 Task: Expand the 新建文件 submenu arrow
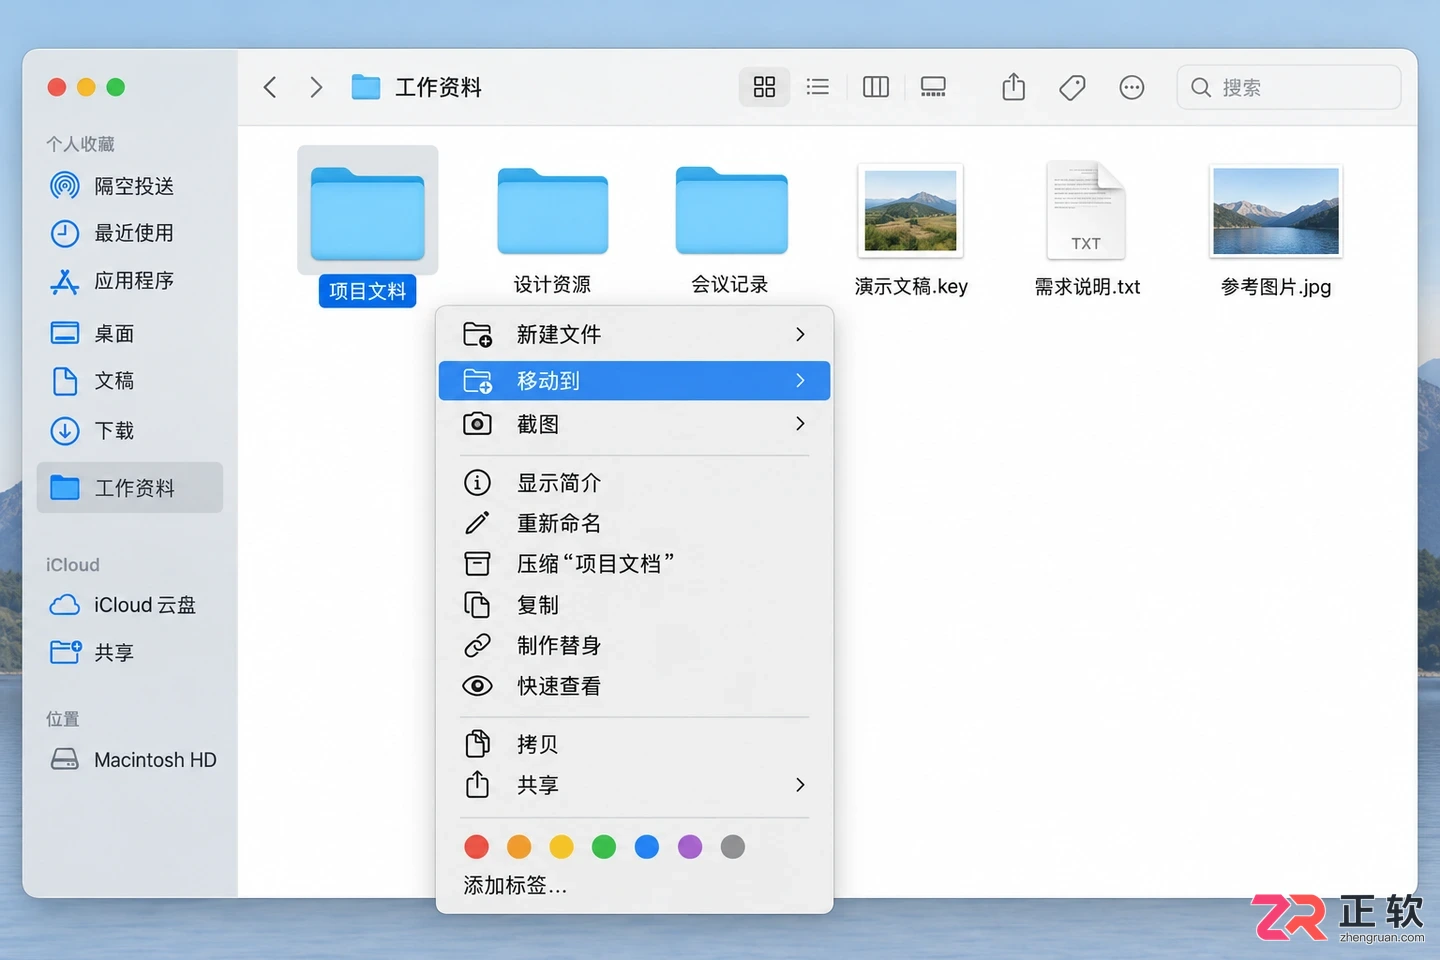(800, 334)
